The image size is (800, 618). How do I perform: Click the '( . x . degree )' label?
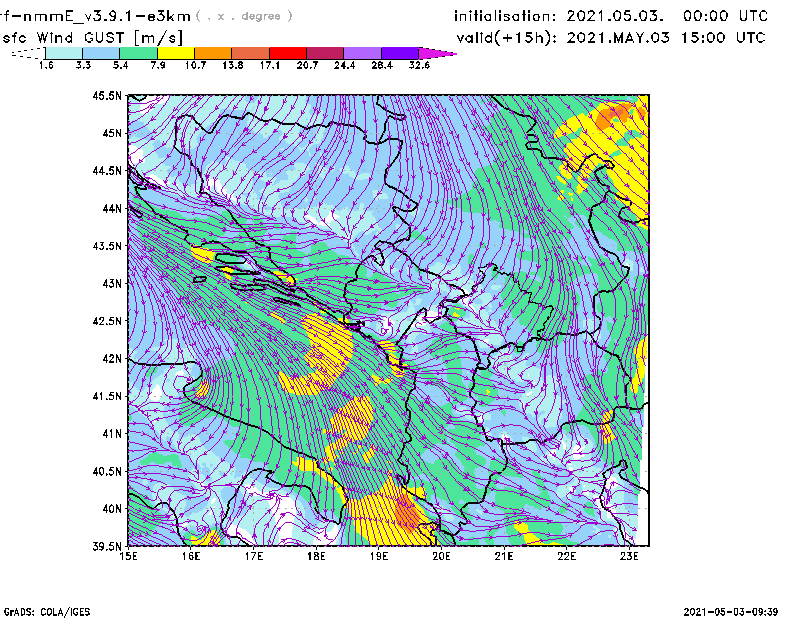coord(244,16)
